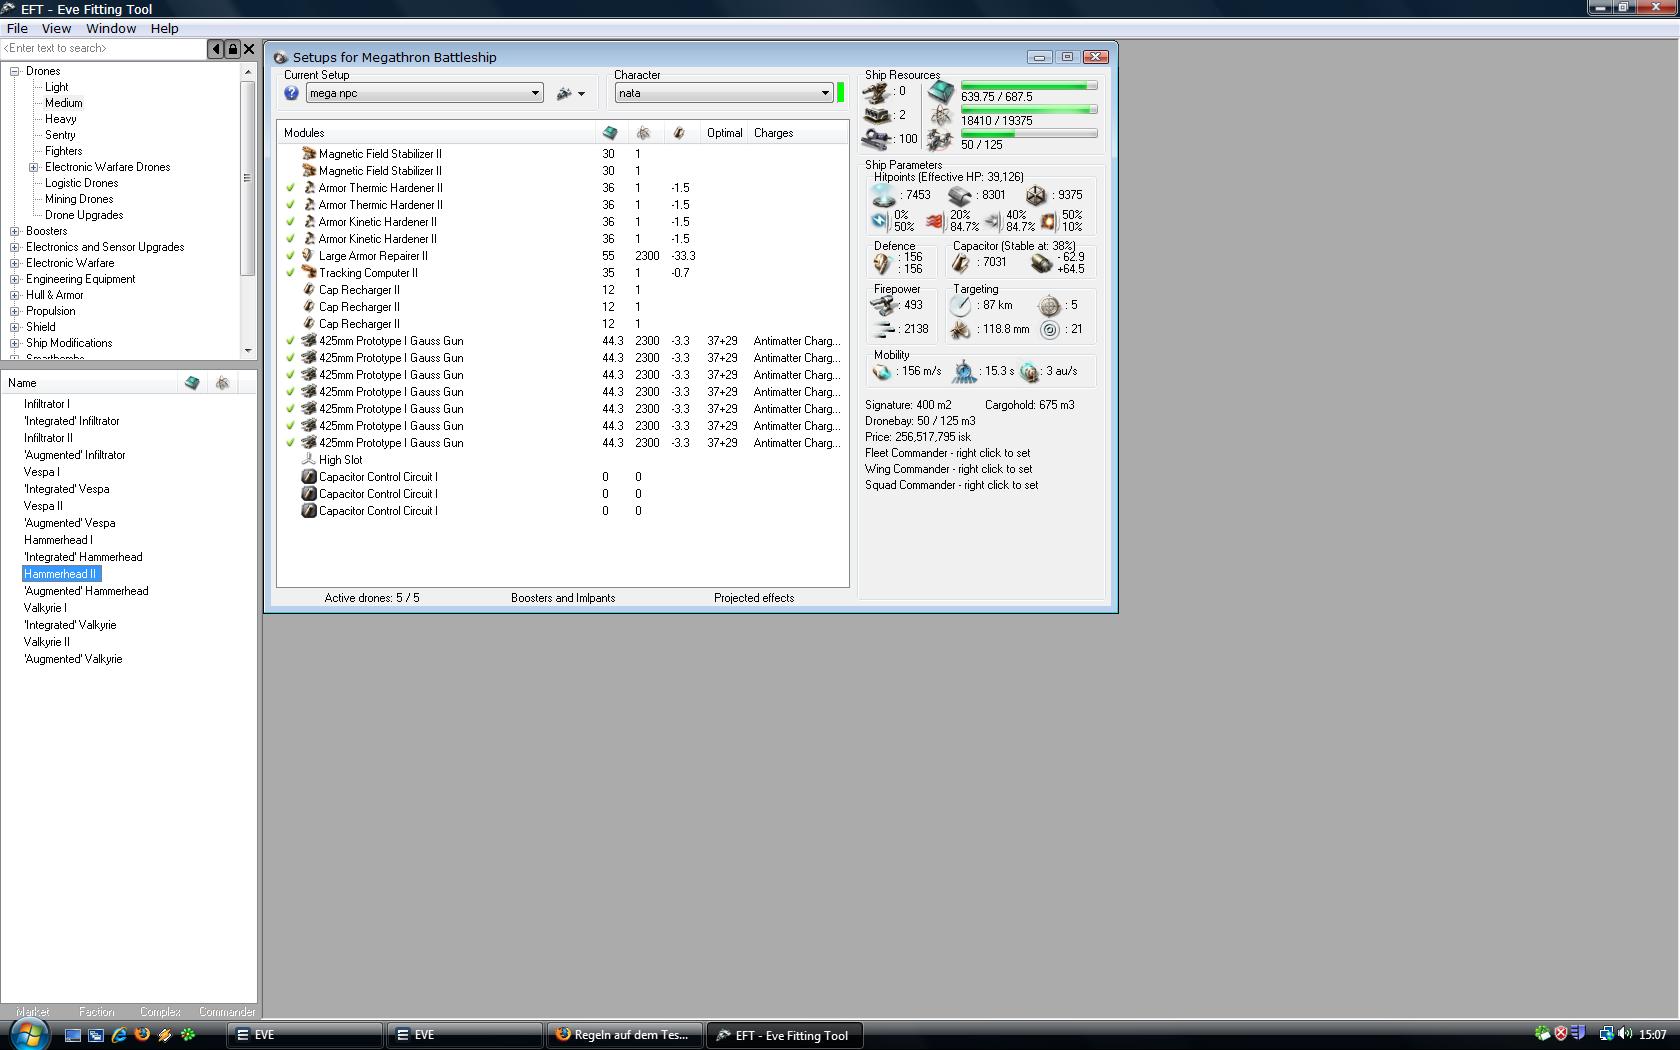
Task: Switch to the Faction tab
Action: (97, 1012)
